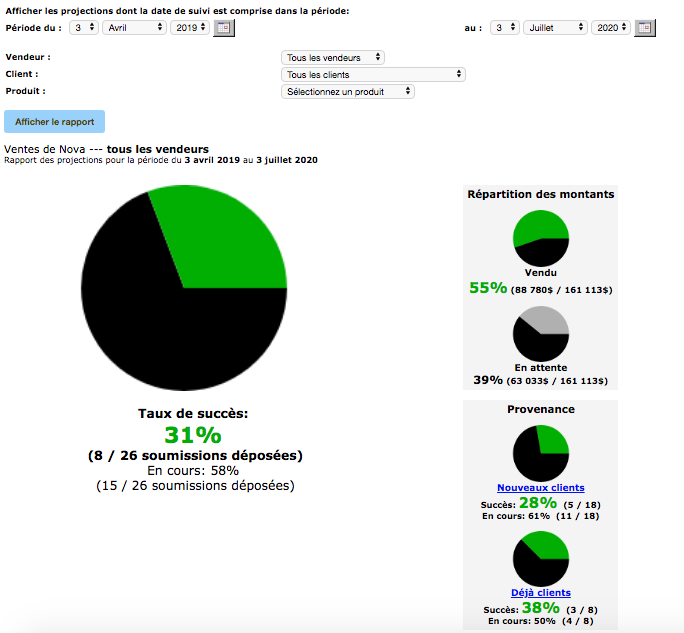Viewport: 684px width, 633px height.
Task: Expand the Tous les vendeurs dropdown
Action: (x=332, y=58)
